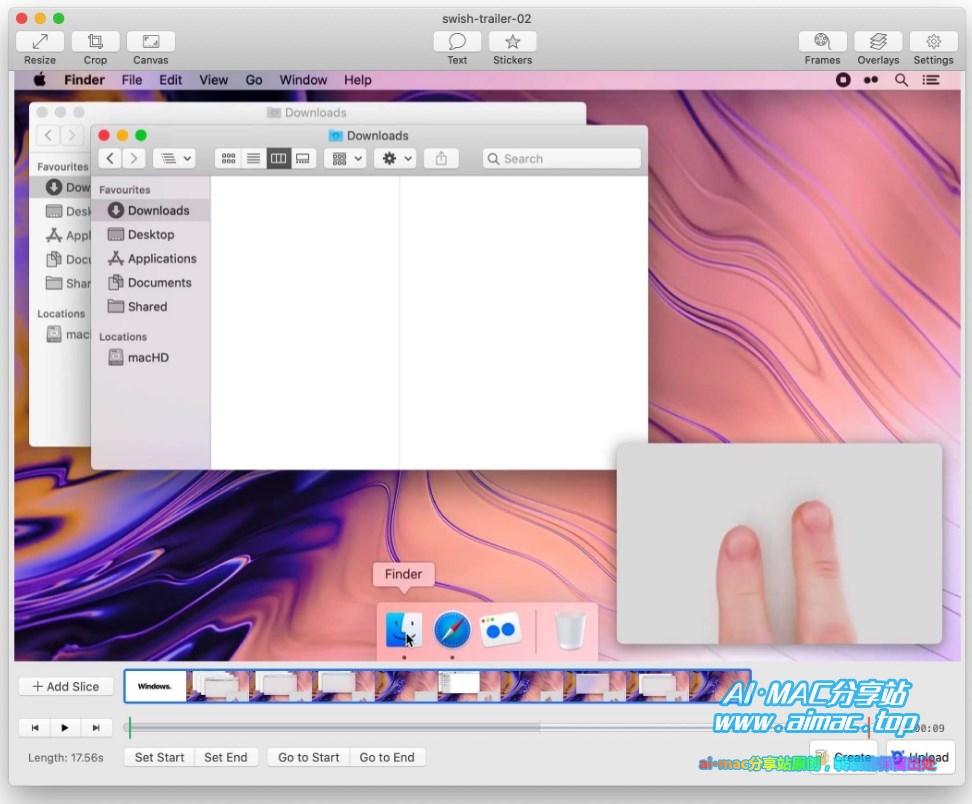Click the 'Length: 17.56s' label

tap(66, 758)
